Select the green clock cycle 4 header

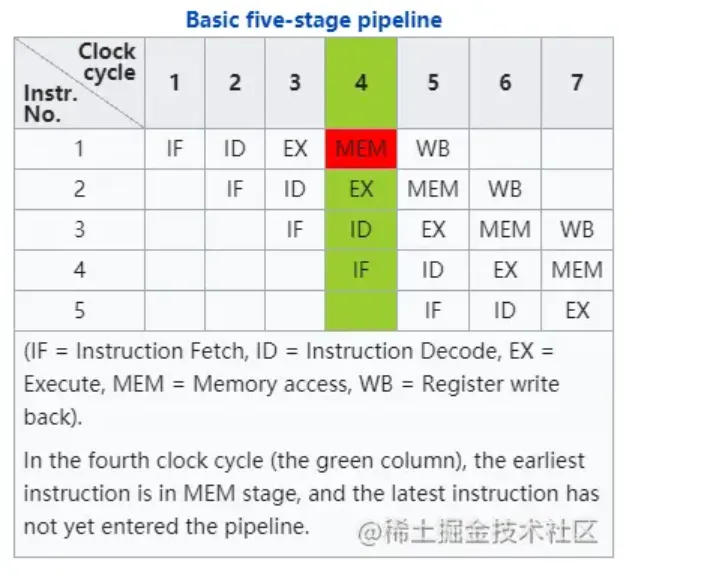pyautogui.click(x=361, y=83)
